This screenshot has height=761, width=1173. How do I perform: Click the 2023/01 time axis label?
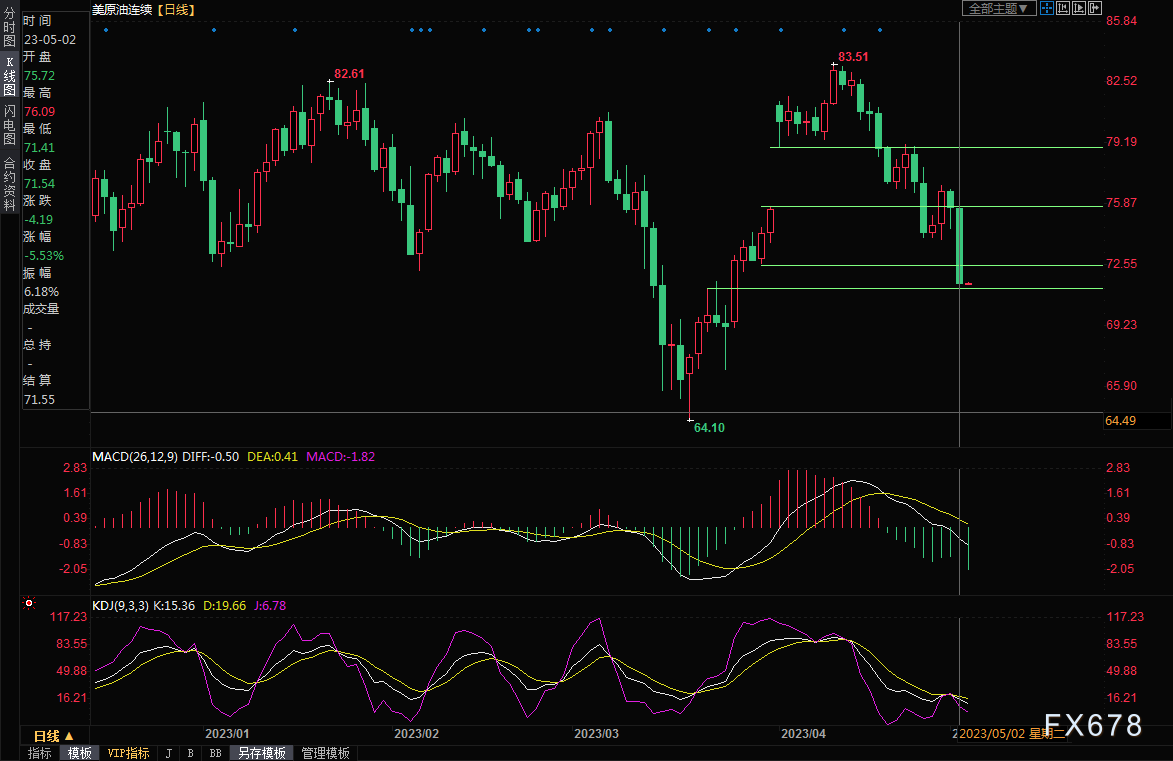coord(227,733)
